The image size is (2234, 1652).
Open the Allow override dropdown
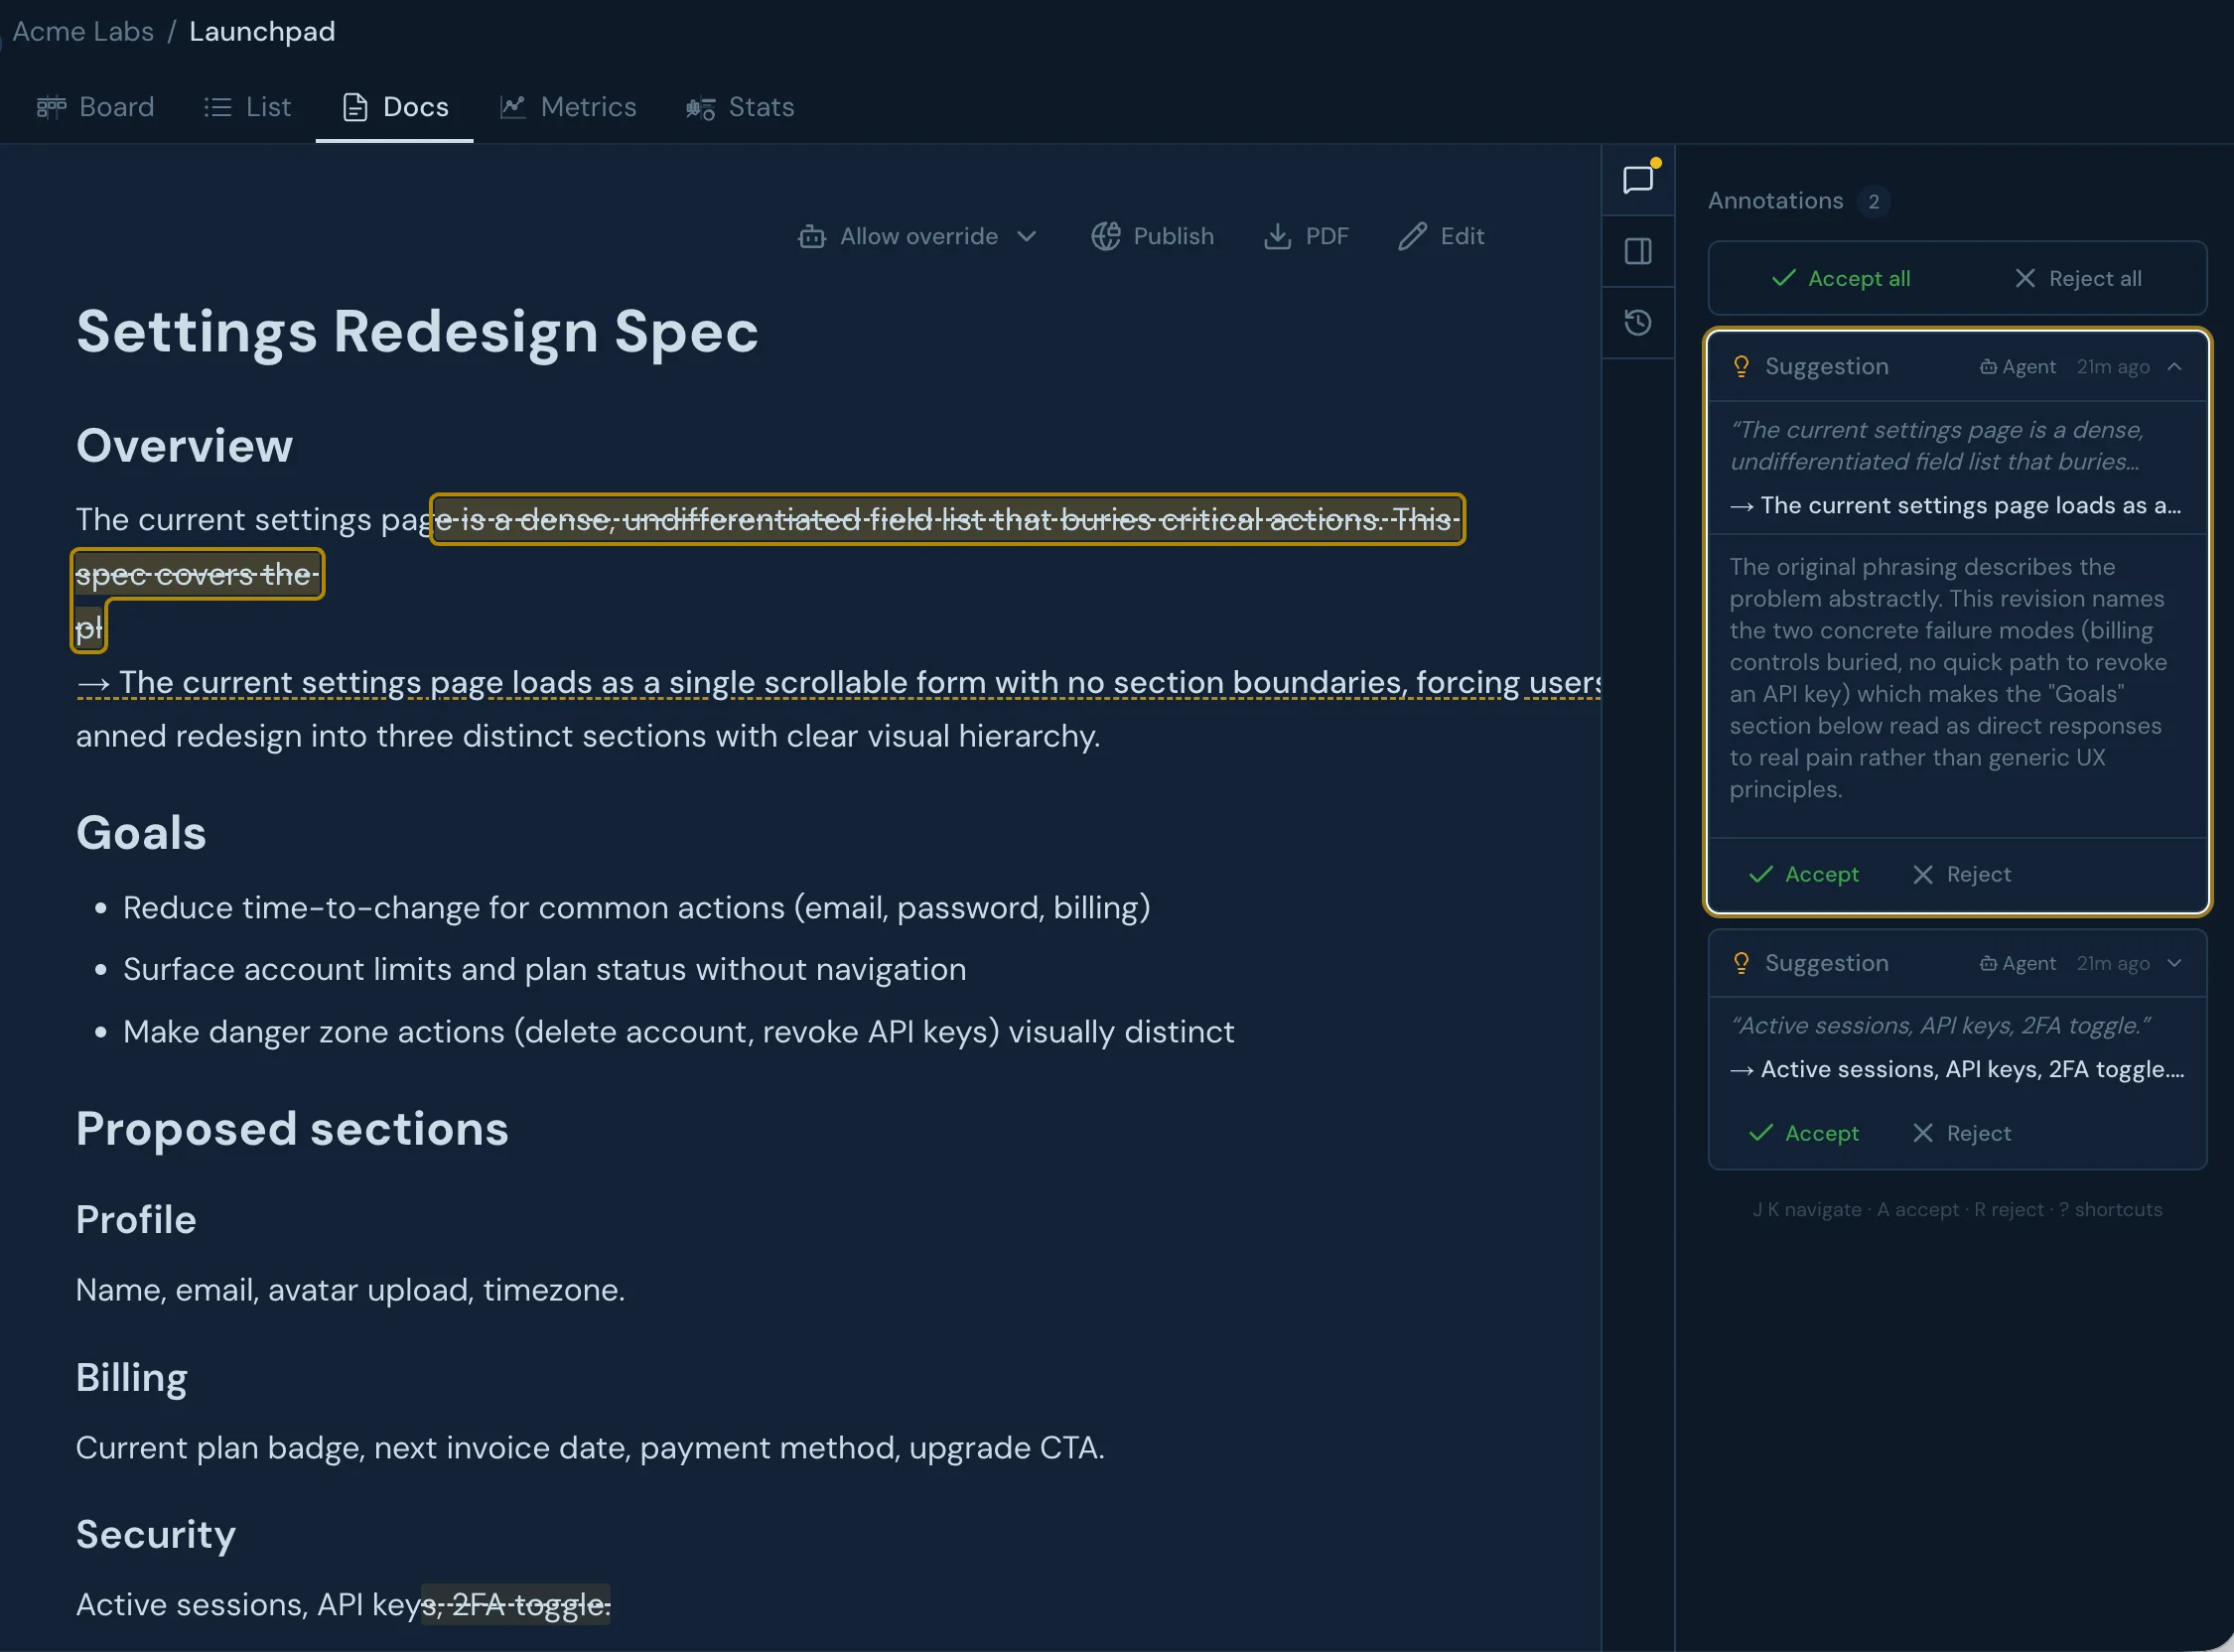(917, 236)
